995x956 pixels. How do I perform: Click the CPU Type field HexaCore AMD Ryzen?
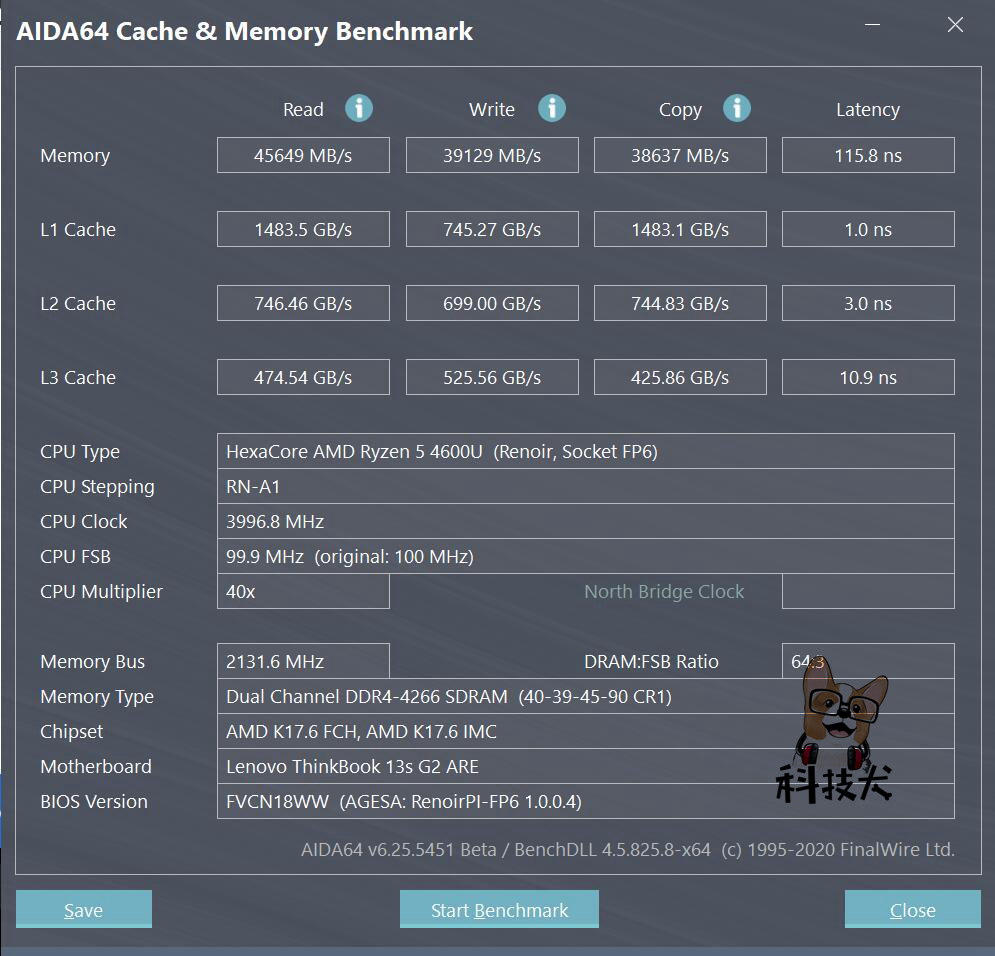[586, 451]
